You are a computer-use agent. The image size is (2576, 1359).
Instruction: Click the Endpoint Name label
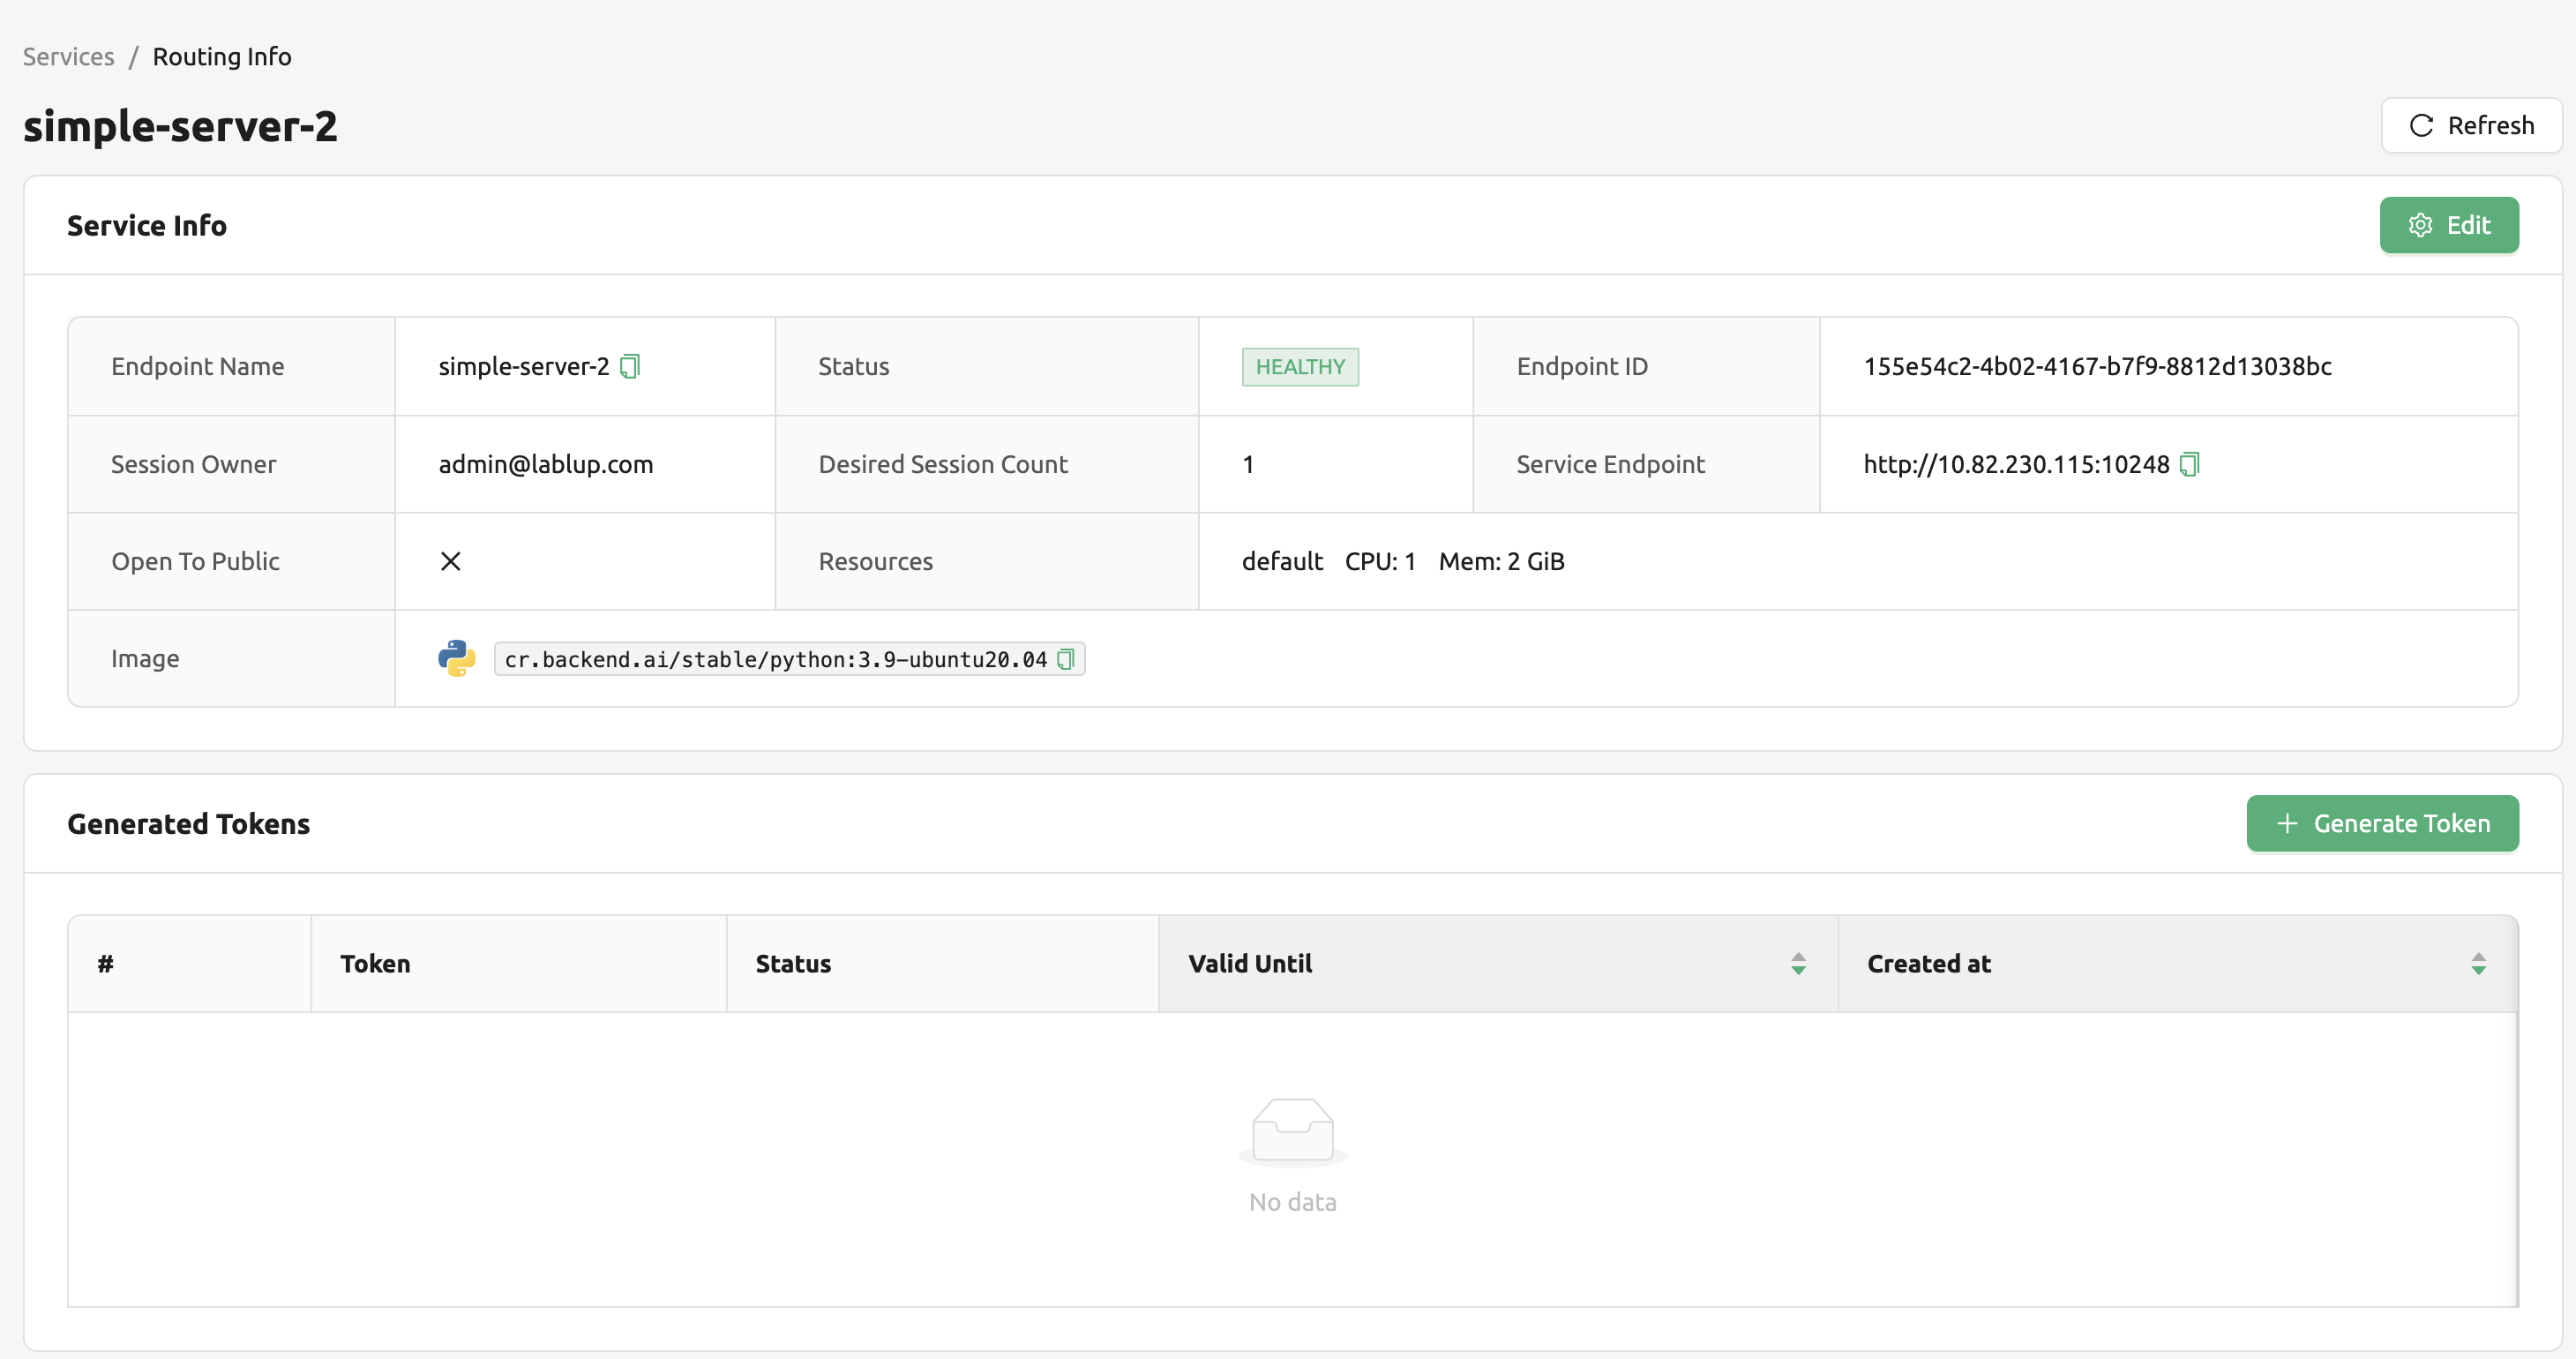coord(197,367)
